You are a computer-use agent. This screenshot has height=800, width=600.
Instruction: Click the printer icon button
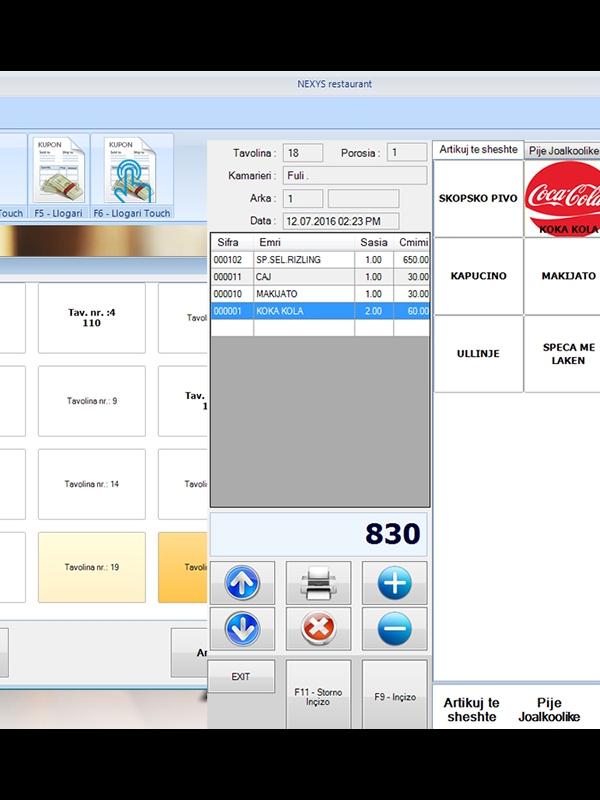pyautogui.click(x=318, y=582)
